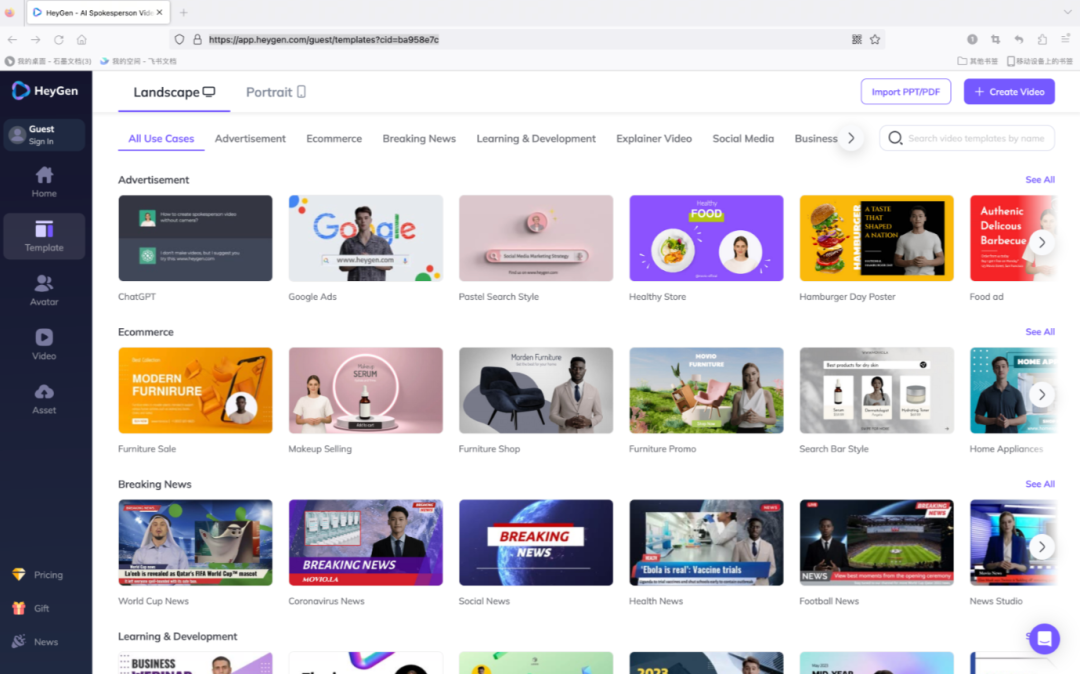Open the Home section in sidebar
The height and width of the screenshot is (674, 1080).
pos(44,182)
